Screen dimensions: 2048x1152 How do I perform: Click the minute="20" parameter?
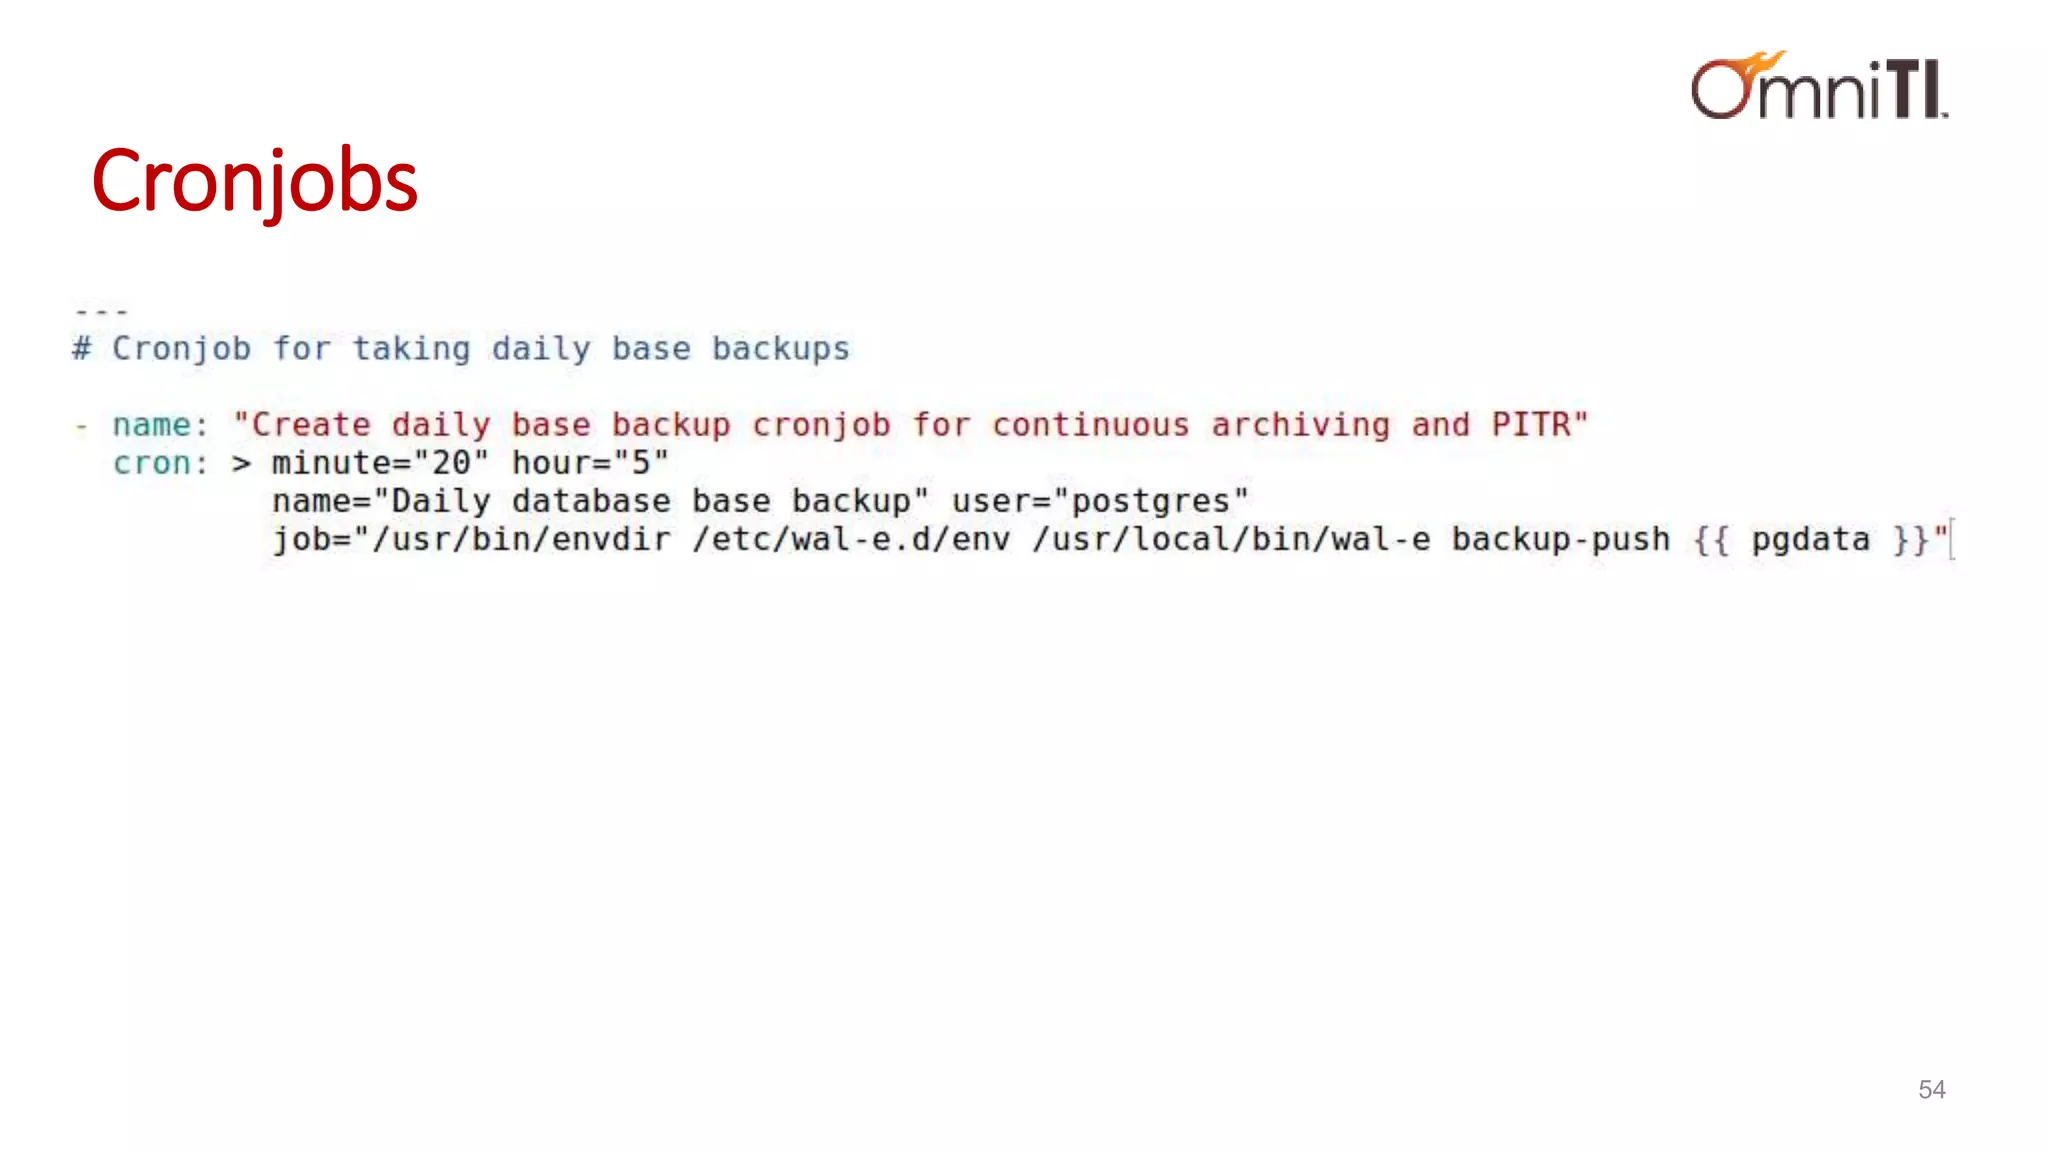[380, 463]
